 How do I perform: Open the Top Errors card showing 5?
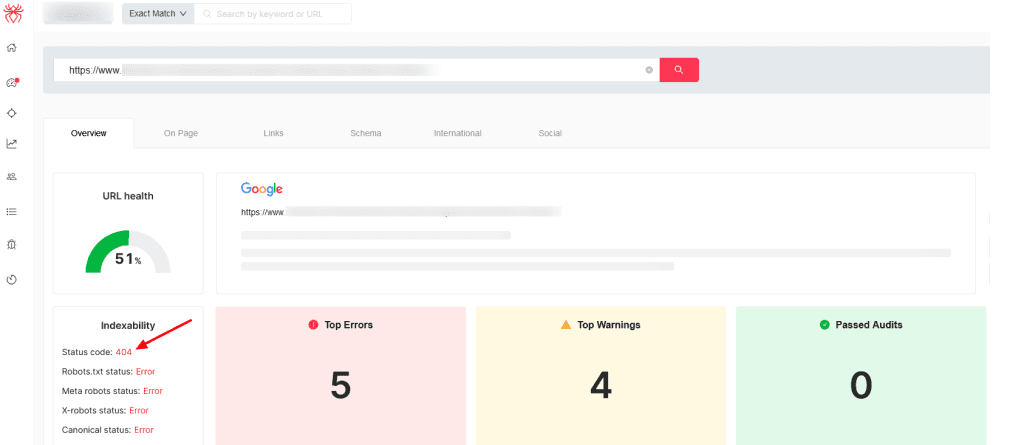click(340, 376)
